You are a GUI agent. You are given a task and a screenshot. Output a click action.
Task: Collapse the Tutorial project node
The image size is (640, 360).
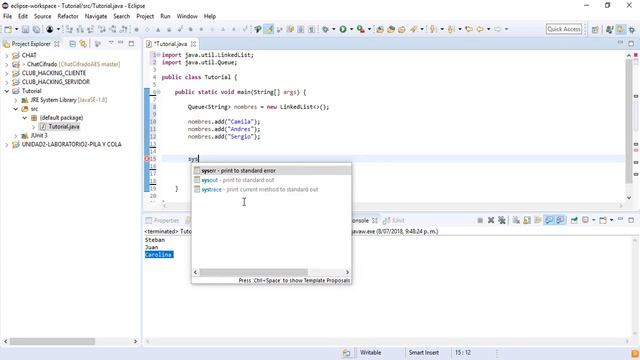point(7,91)
